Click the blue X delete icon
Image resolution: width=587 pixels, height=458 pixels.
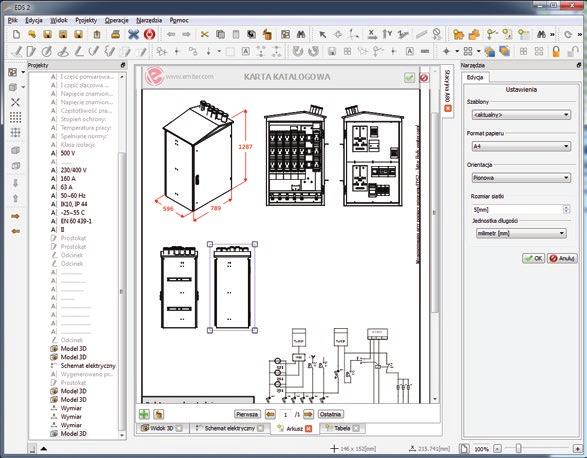[x=133, y=34]
